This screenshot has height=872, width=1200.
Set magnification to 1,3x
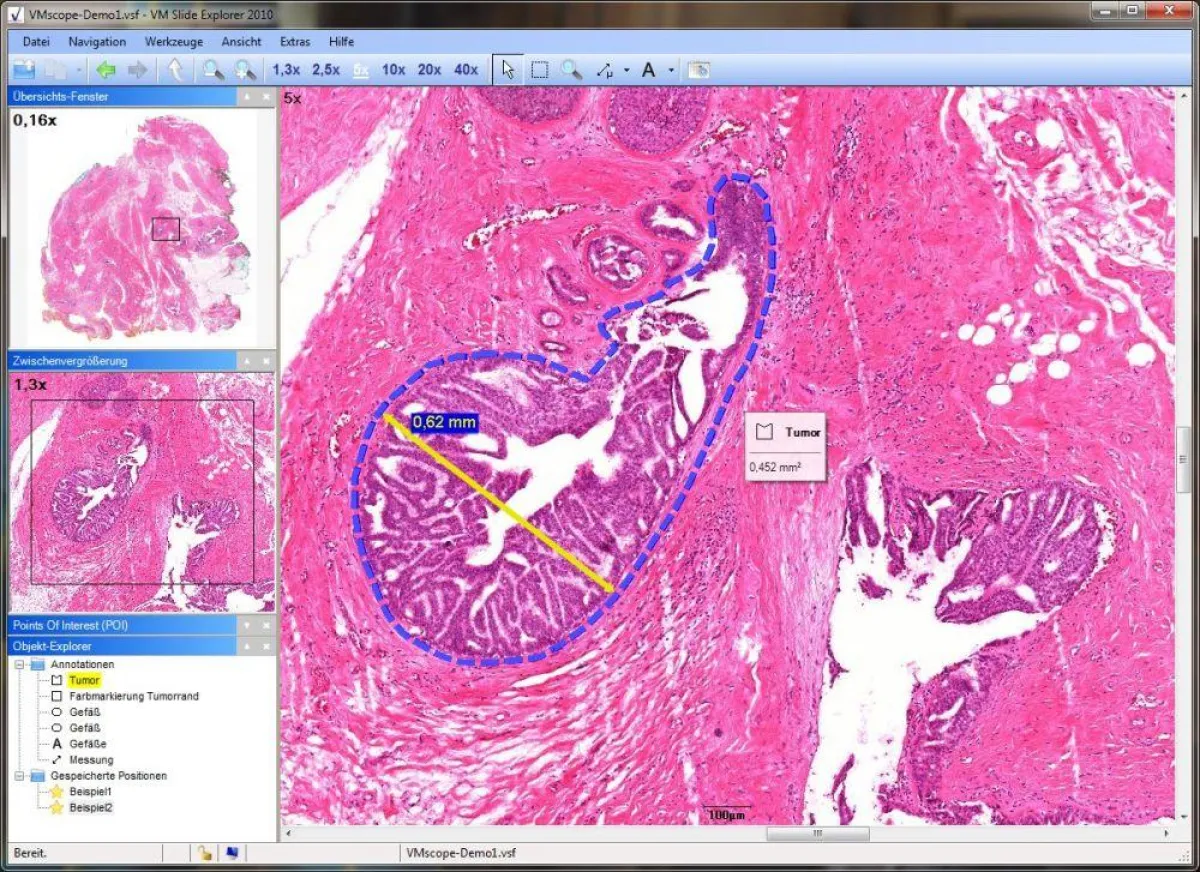coord(286,70)
